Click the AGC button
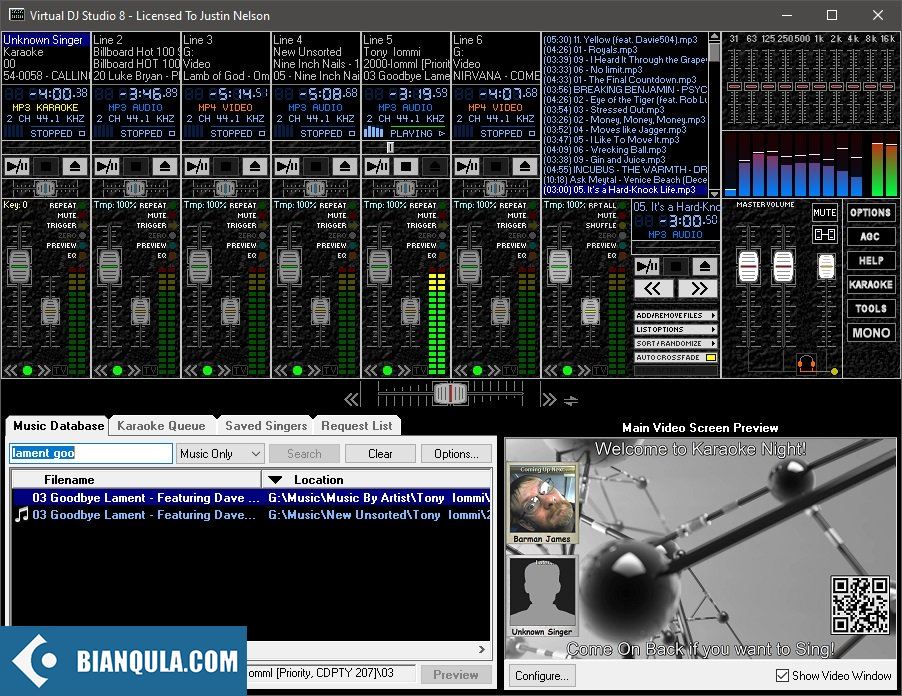The width and height of the screenshot is (902, 696). pyautogui.click(x=870, y=236)
